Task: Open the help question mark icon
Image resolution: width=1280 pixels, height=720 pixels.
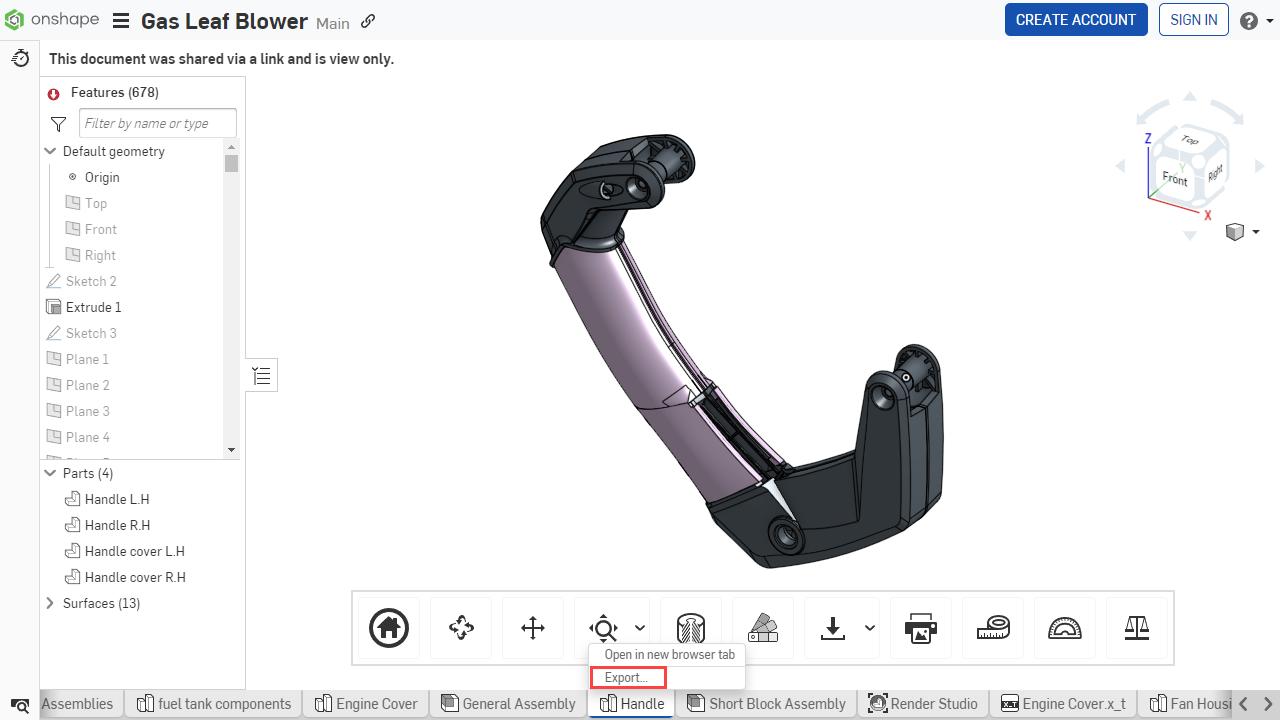Action: 1247,19
